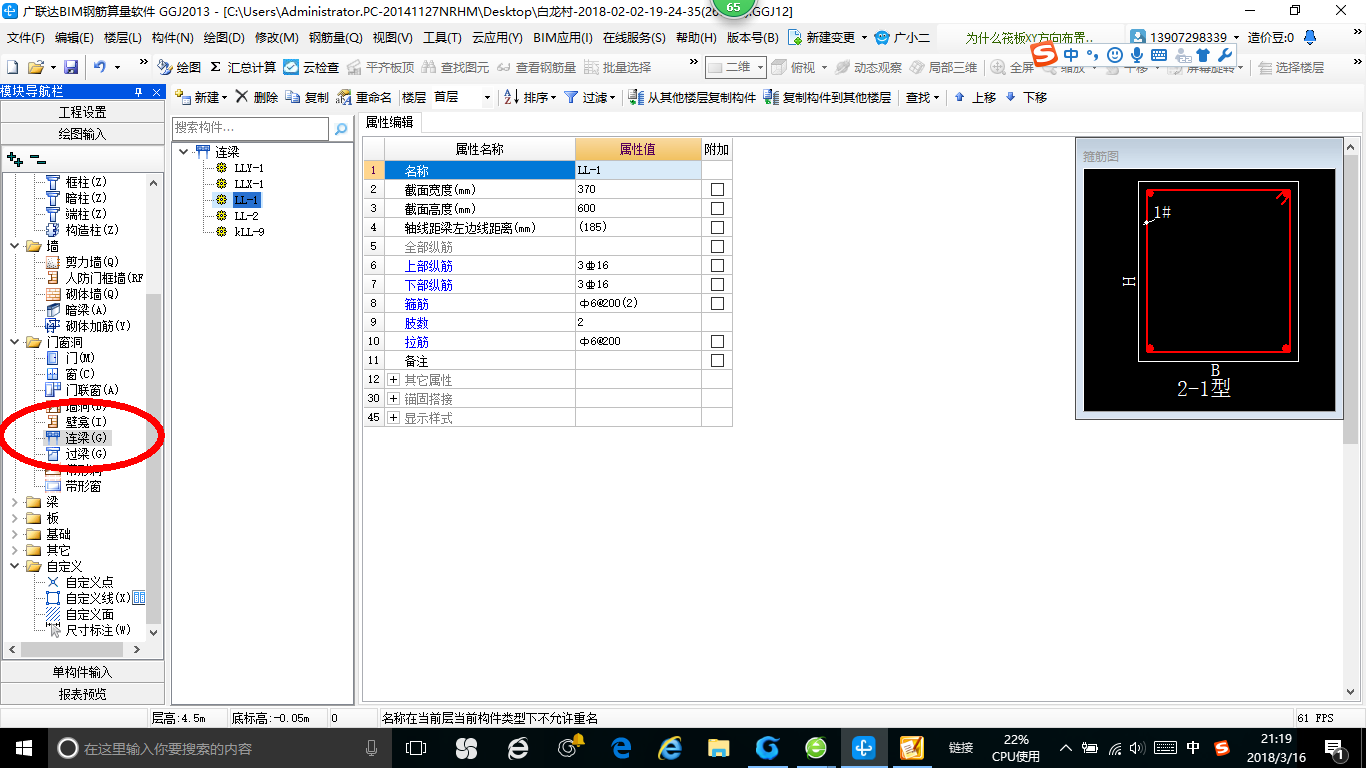Open the 帮助(H) menu

click(x=696, y=38)
